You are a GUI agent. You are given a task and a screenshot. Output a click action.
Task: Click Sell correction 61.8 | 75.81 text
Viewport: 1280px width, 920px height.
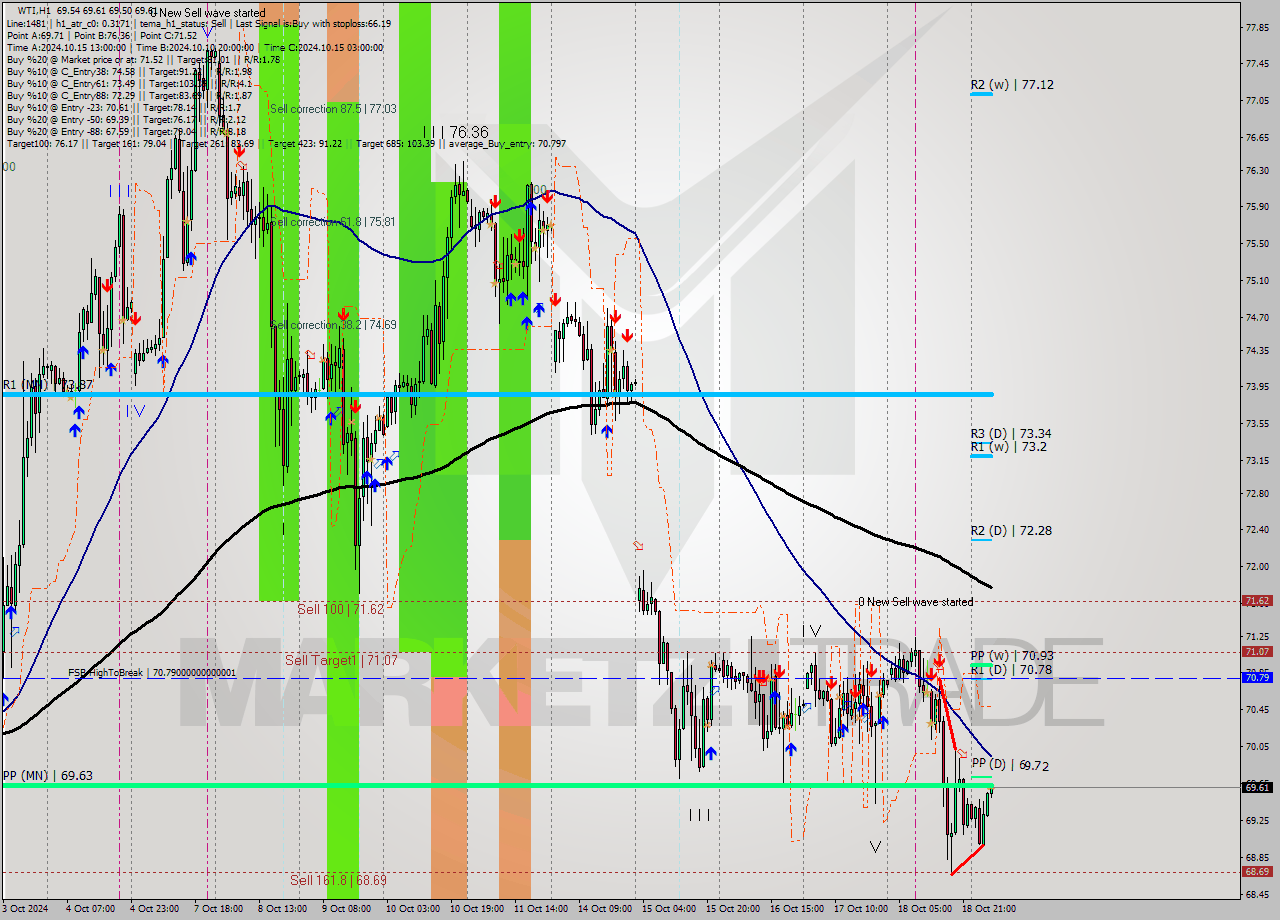pos(333,222)
